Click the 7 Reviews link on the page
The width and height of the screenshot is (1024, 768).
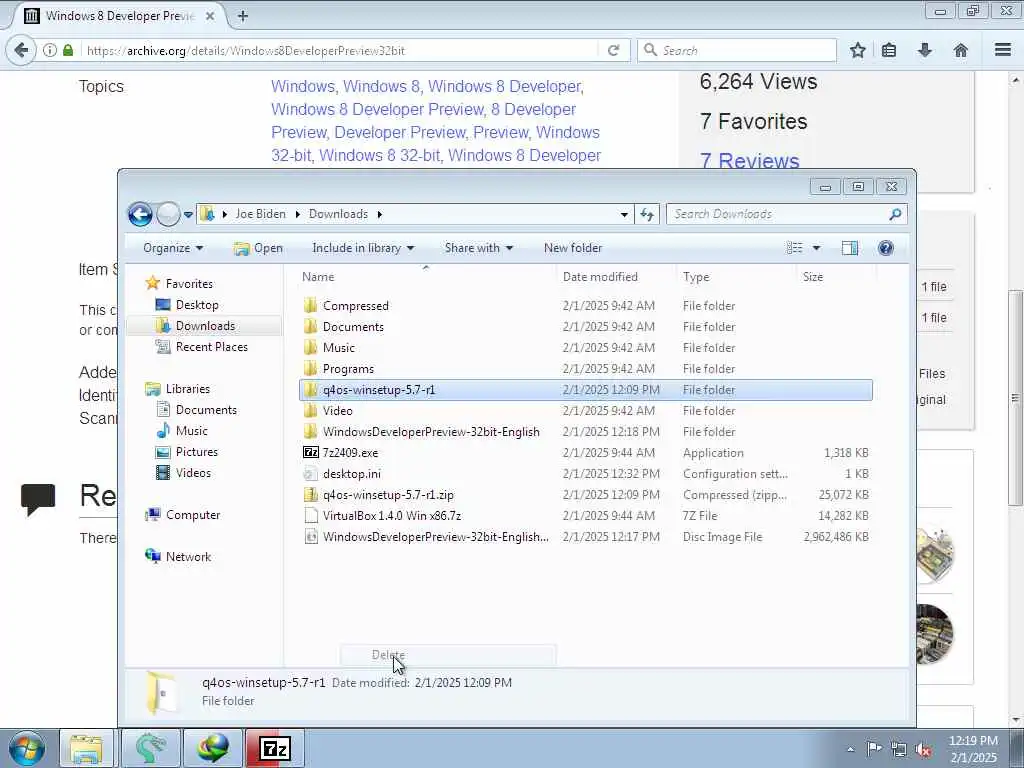pos(750,161)
